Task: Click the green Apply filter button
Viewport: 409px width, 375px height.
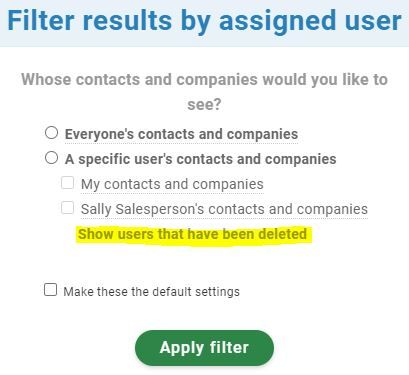Action: (x=204, y=348)
